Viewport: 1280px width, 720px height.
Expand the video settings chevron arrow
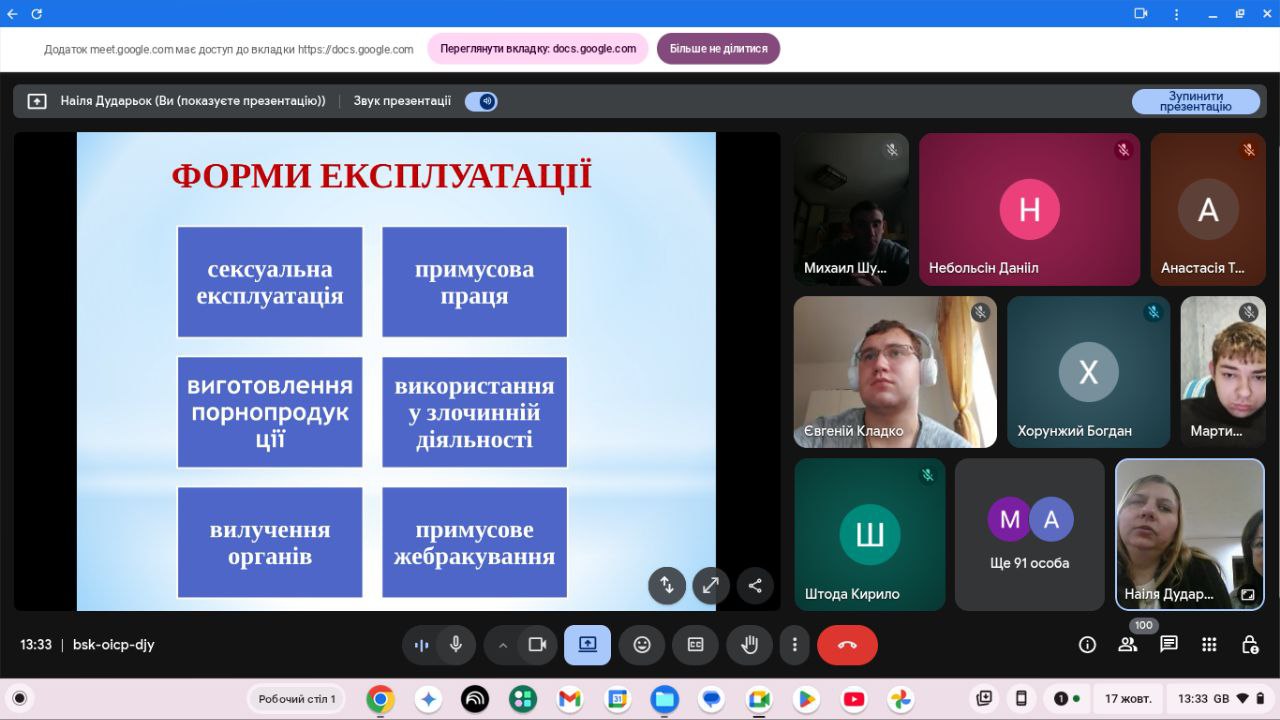[503, 645]
